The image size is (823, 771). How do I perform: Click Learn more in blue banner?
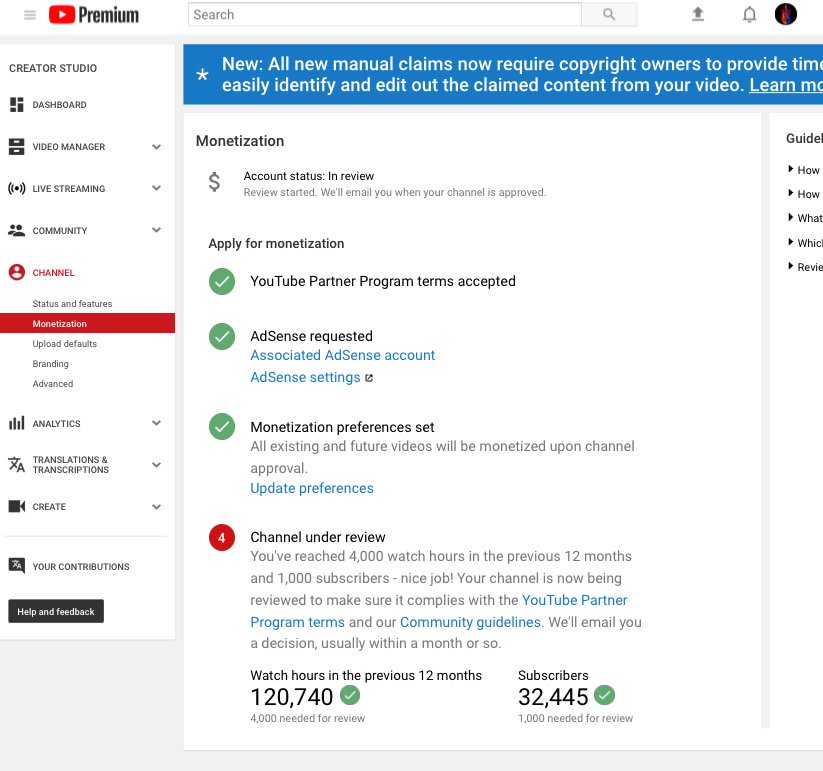[786, 85]
